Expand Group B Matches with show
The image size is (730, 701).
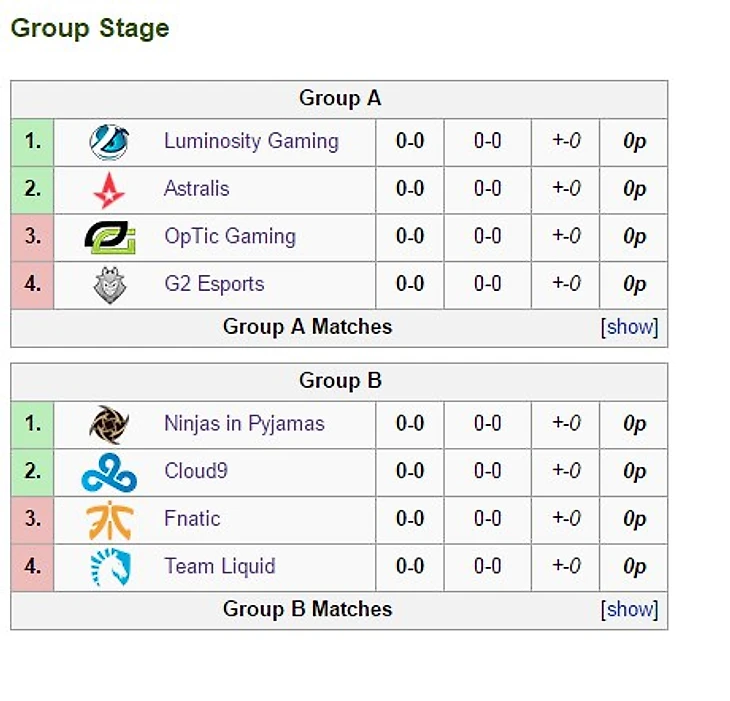[x=629, y=609]
